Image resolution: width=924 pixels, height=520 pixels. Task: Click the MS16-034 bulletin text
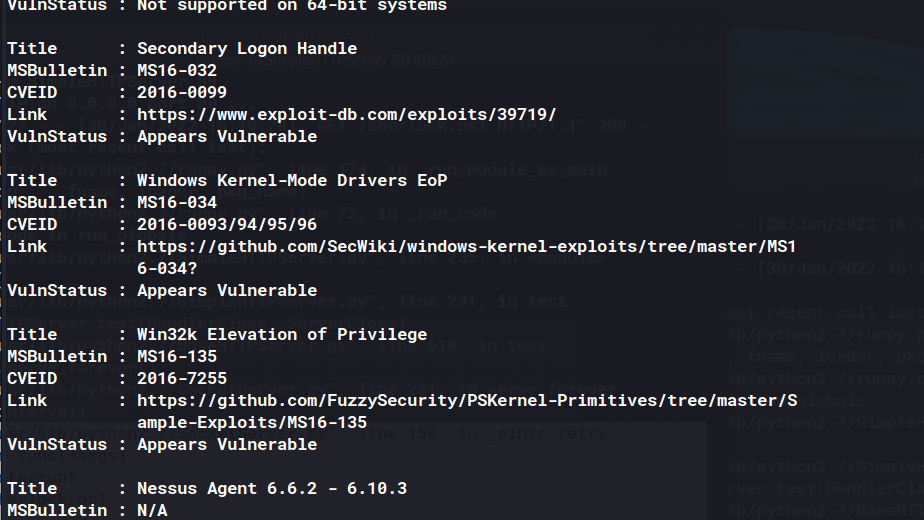(x=177, y=203)
